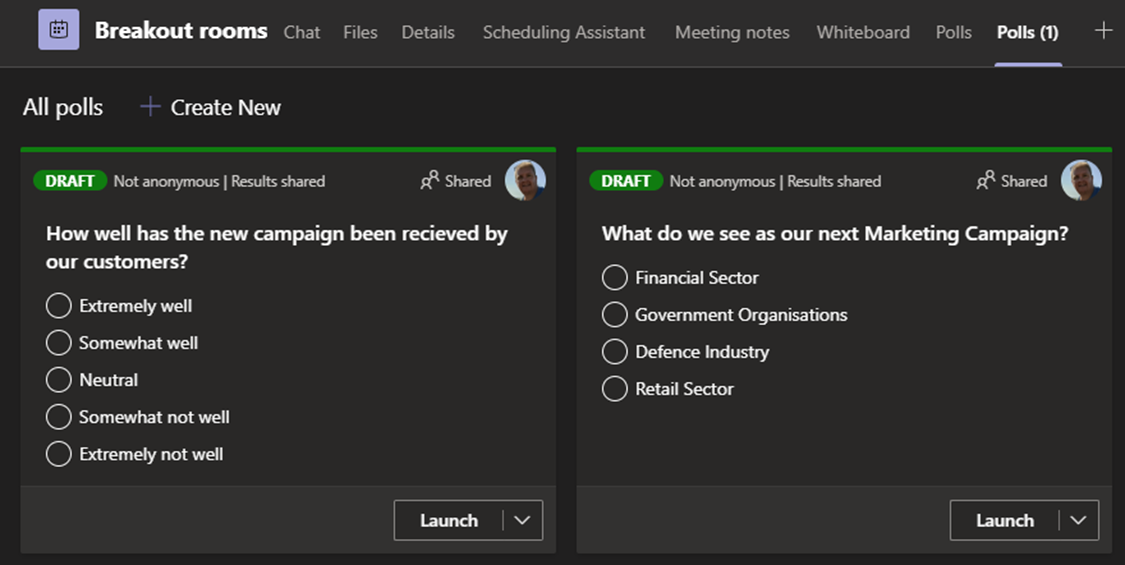Click question 'What do we see as our next Marketing Campaign?'
The image size is (1125, 565).
coord(835,233)
